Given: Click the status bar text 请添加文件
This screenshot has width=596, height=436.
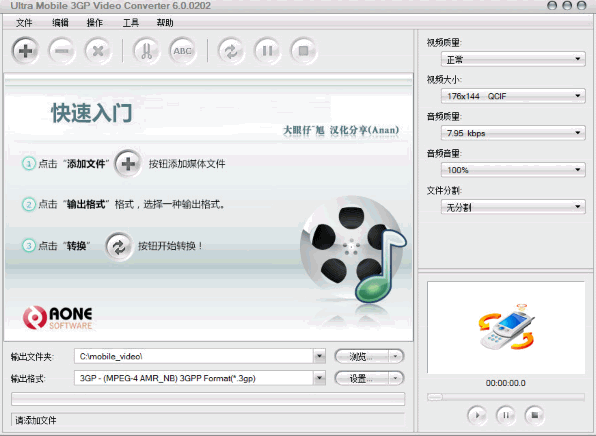Looking at the screenshot, I should point(36,420).
